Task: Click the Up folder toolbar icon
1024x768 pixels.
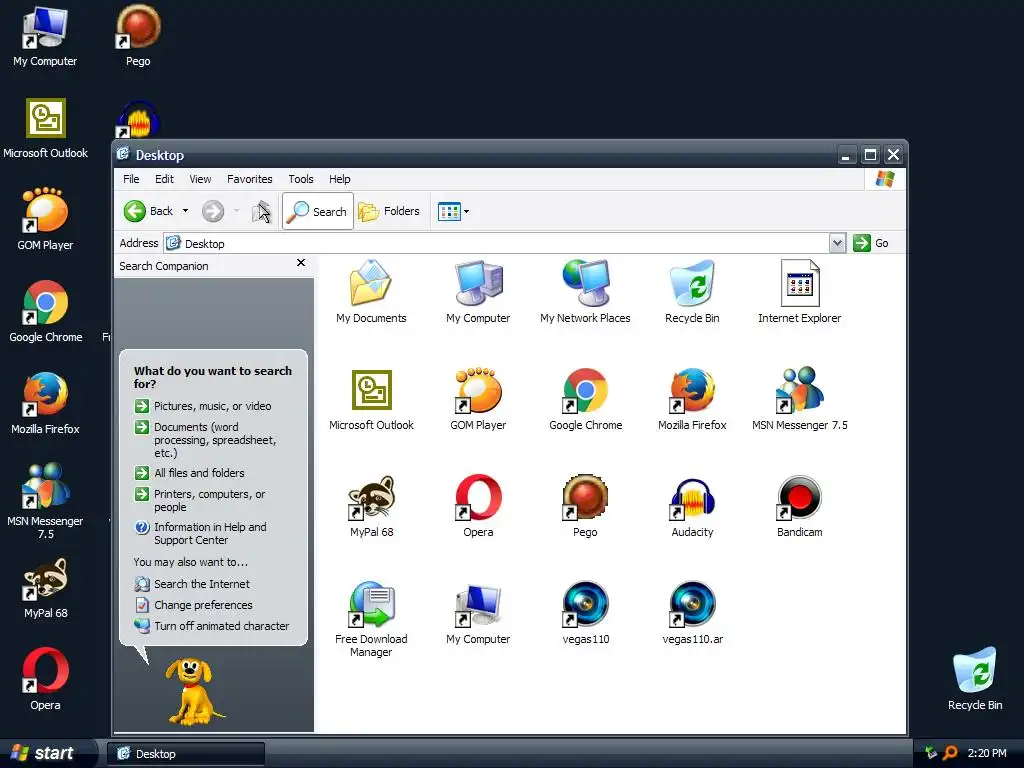Action: (x=261, y=211)
